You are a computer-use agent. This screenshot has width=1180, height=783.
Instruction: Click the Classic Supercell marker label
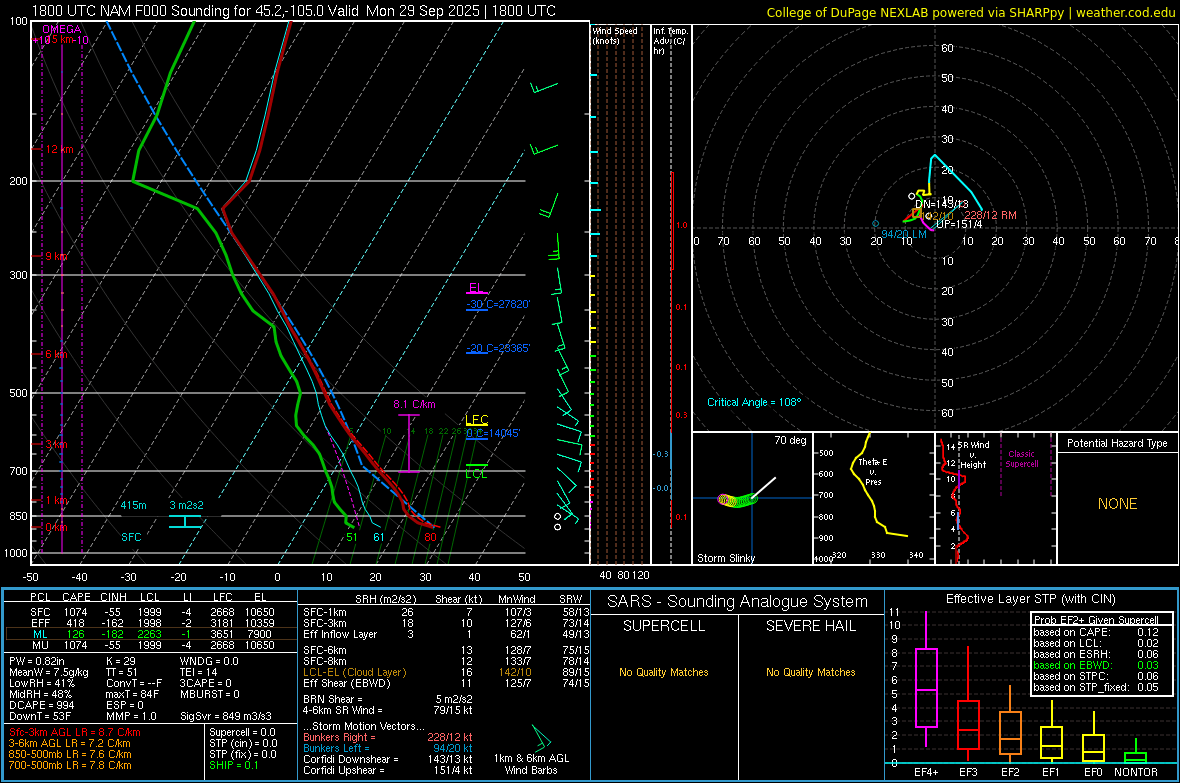click(1021, 459)
